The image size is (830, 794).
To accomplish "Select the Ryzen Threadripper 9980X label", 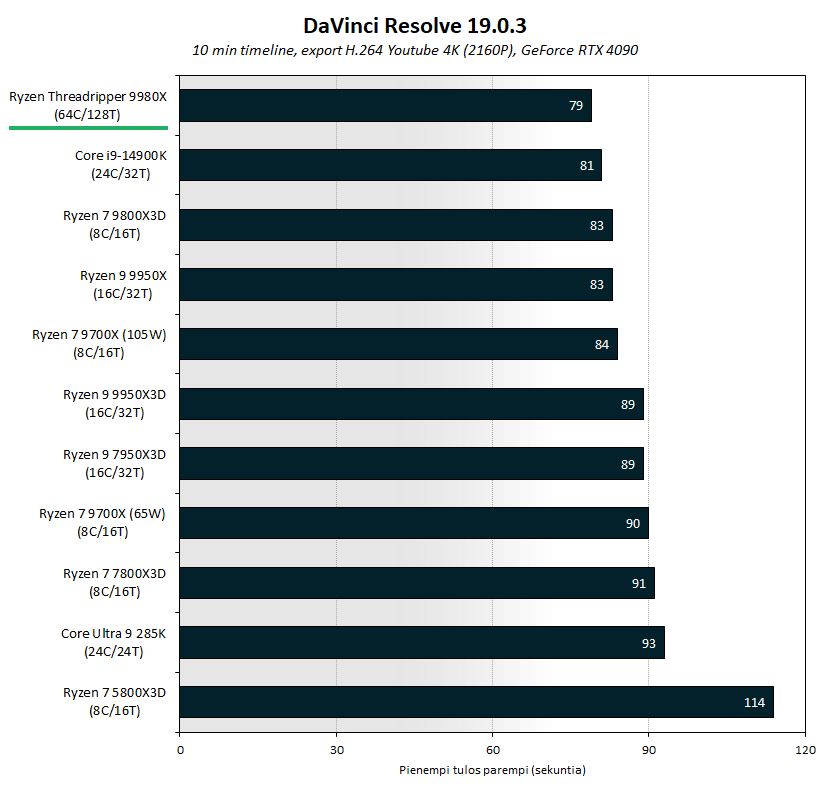I will click(88, 105).
